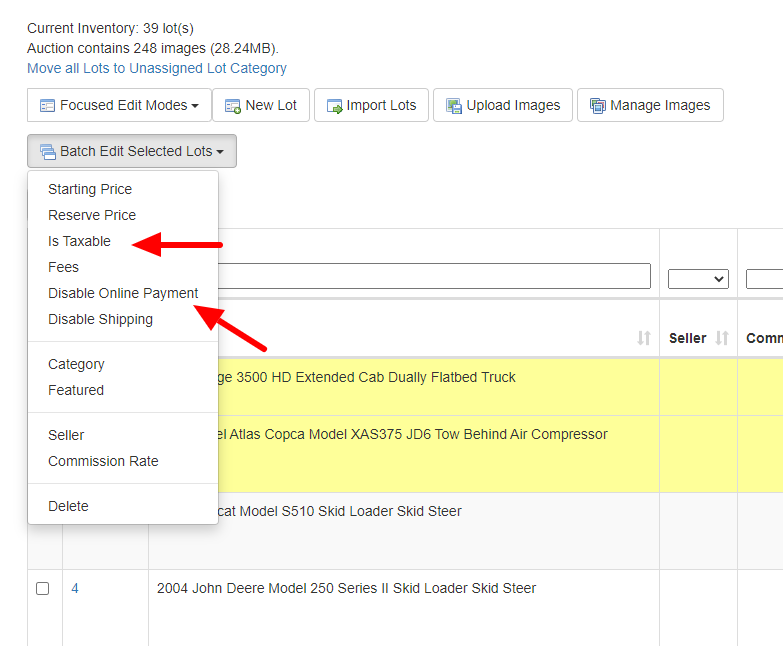
Task: Open lot number 4 link
Action: [75, 589]
